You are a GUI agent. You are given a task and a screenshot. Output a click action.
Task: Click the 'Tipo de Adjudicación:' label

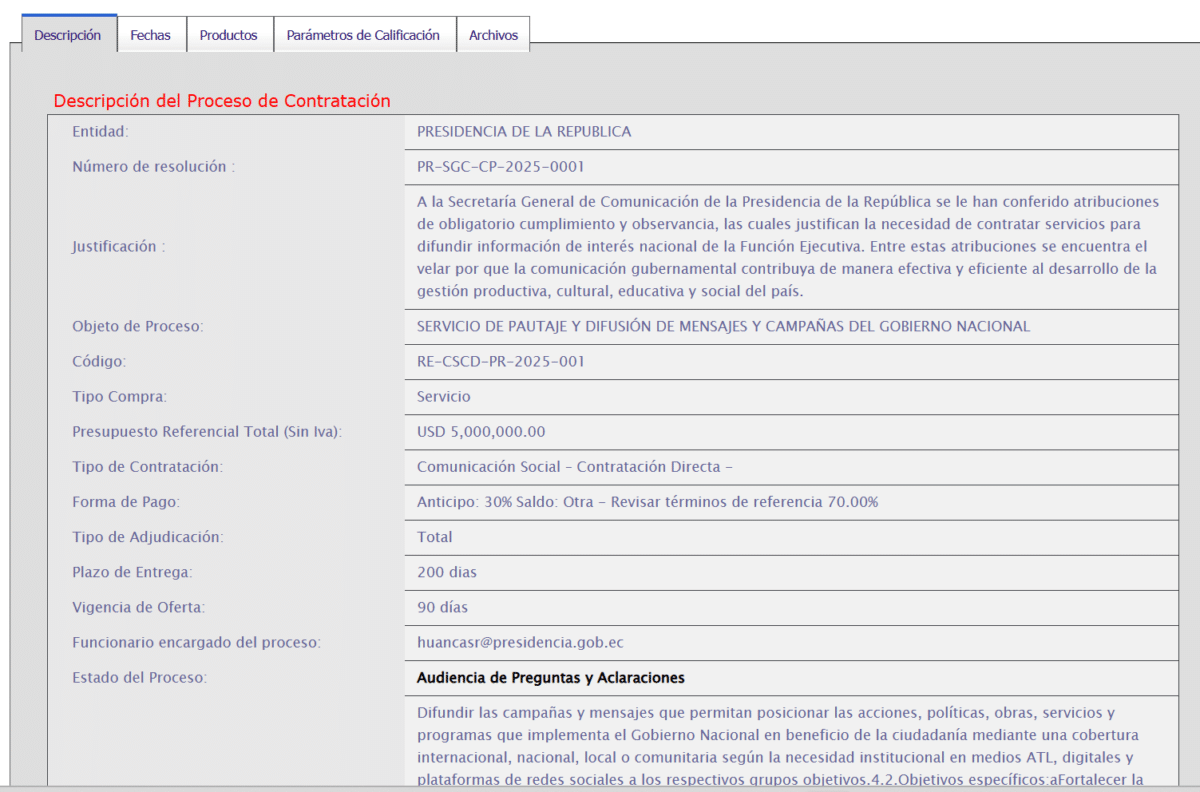click(x=148, y=537)
